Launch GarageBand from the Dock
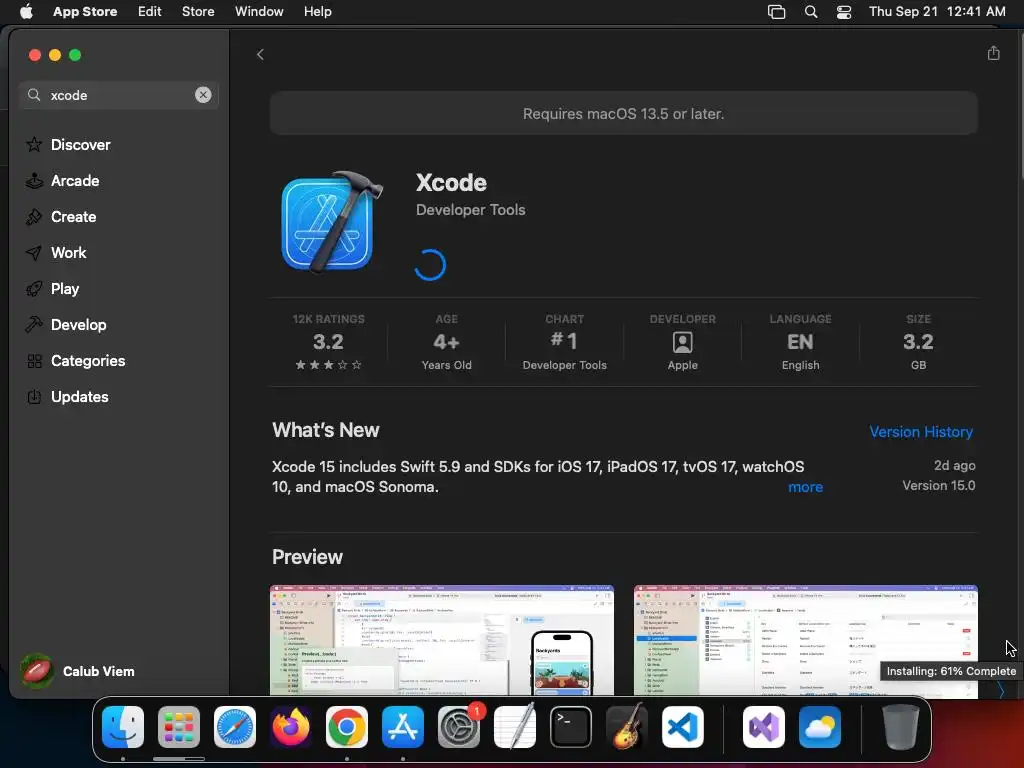 click(x=627, y=727)
